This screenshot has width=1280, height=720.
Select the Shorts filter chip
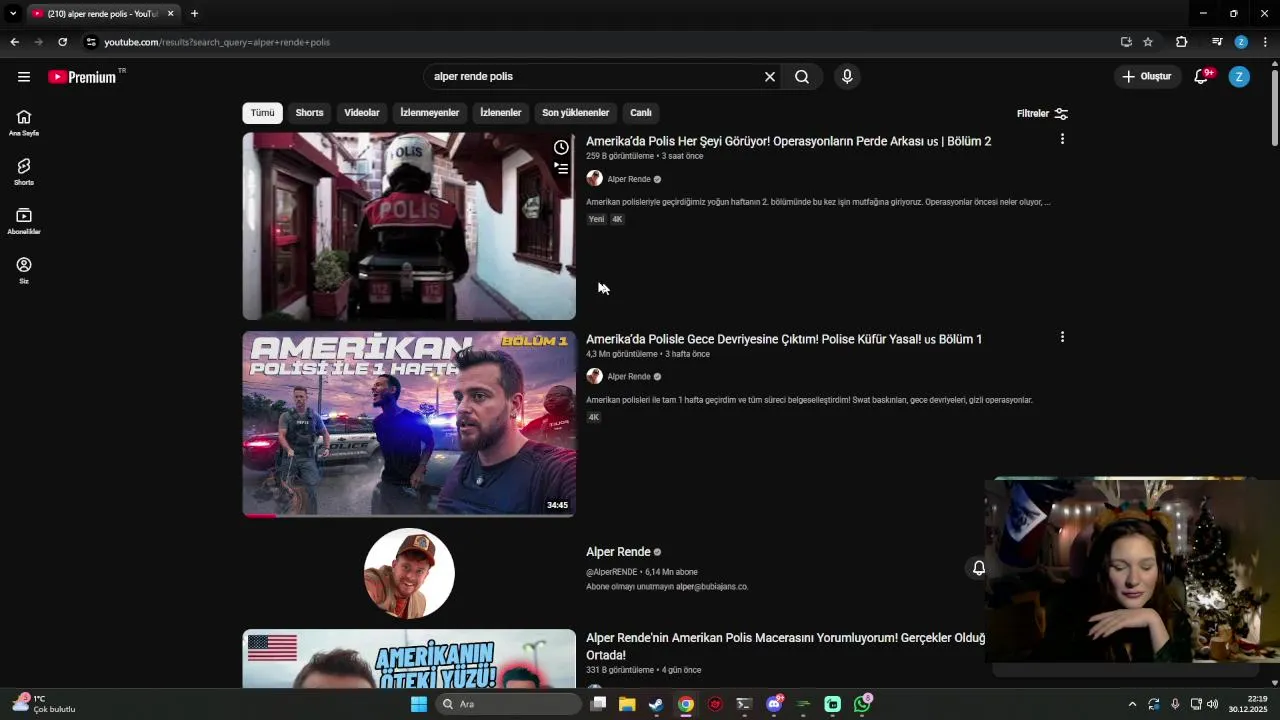click(309, 113)
